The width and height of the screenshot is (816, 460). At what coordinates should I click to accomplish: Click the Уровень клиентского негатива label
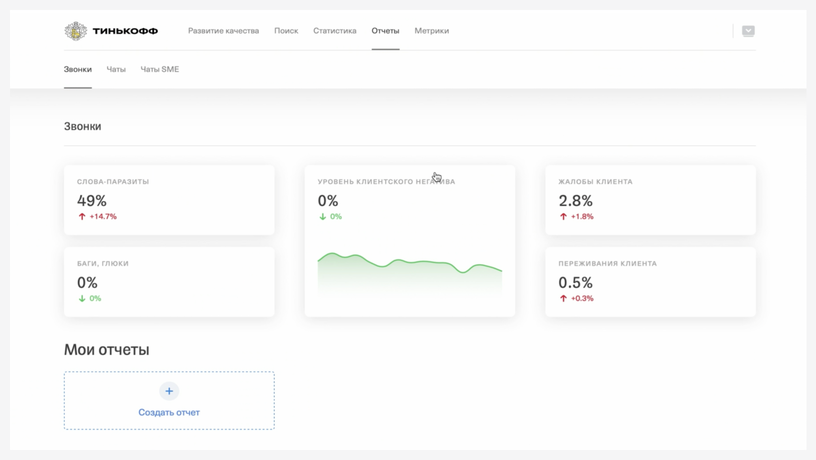tap(386, 182)
